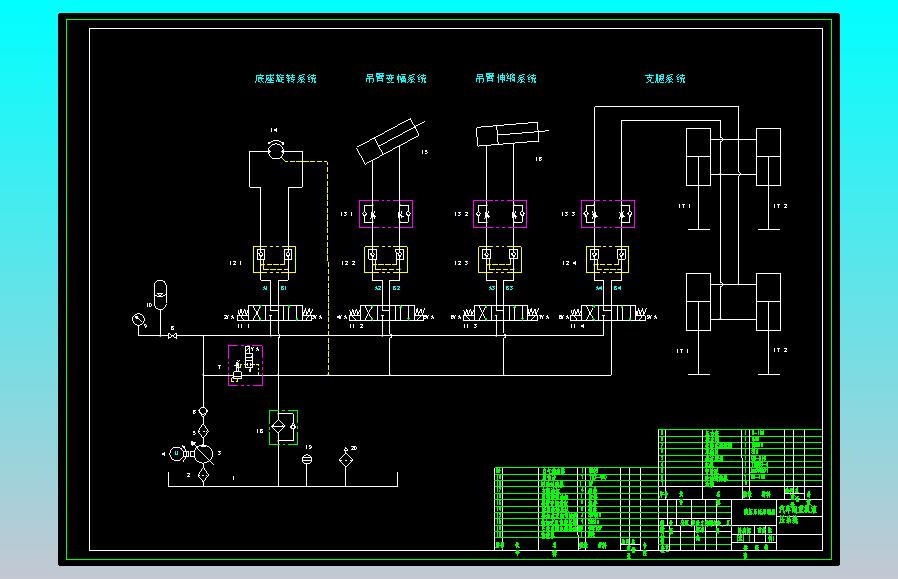898x579 pixels.
Task: Select the yellow hydraulic lock block 12.2
Action: point(386,259)
